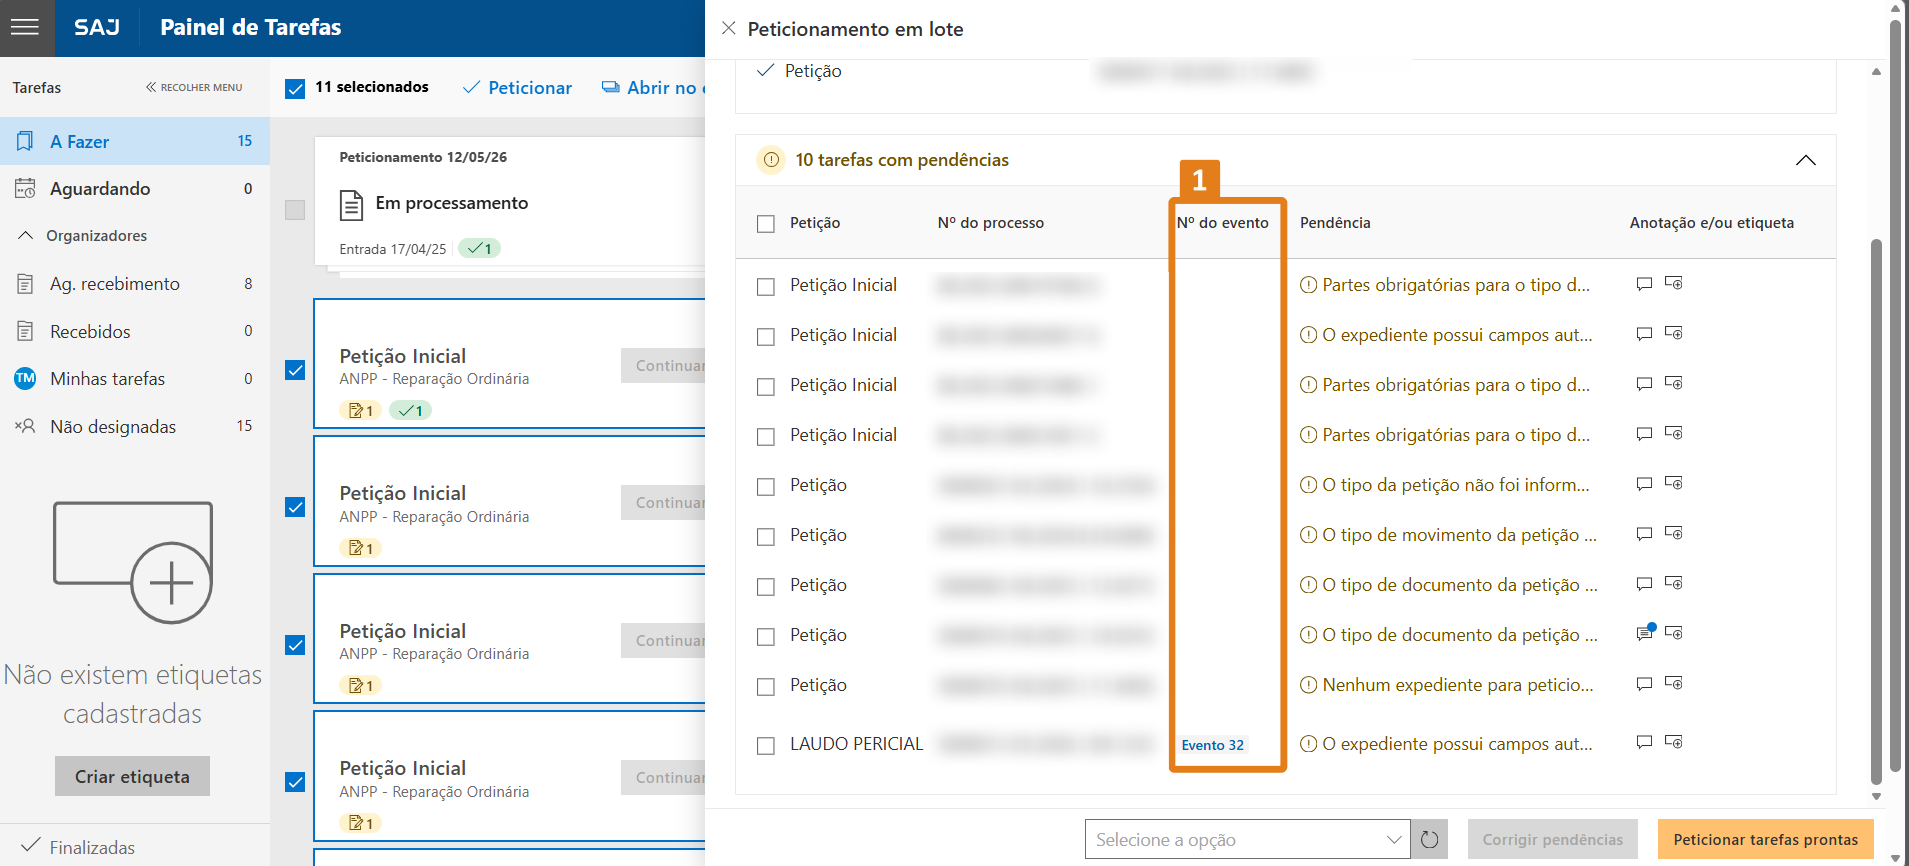Click the green check badge beside Entrada 17/04/25
The image size is (1909, 866).
479,249
